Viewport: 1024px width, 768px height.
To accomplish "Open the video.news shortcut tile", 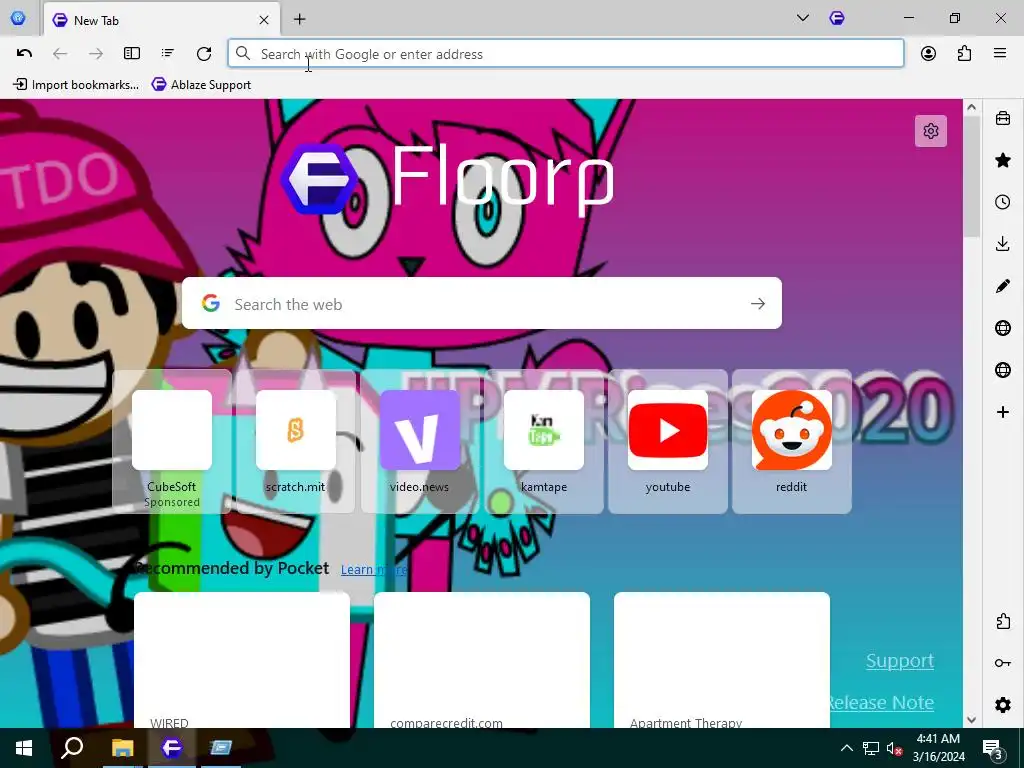I will point(419,441).
